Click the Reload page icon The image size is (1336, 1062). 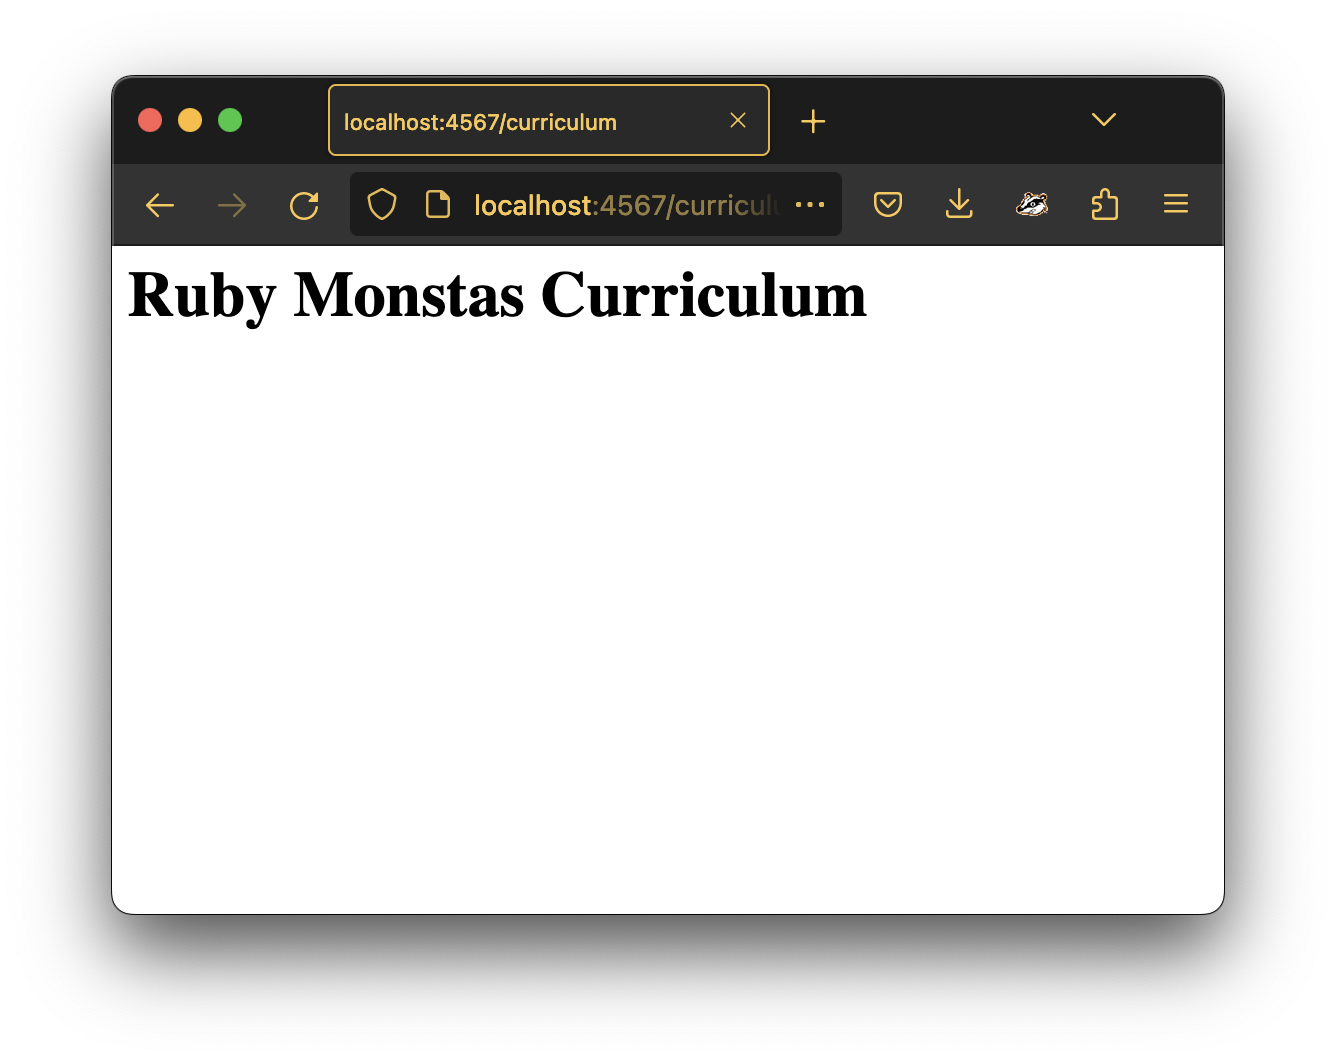304,204
